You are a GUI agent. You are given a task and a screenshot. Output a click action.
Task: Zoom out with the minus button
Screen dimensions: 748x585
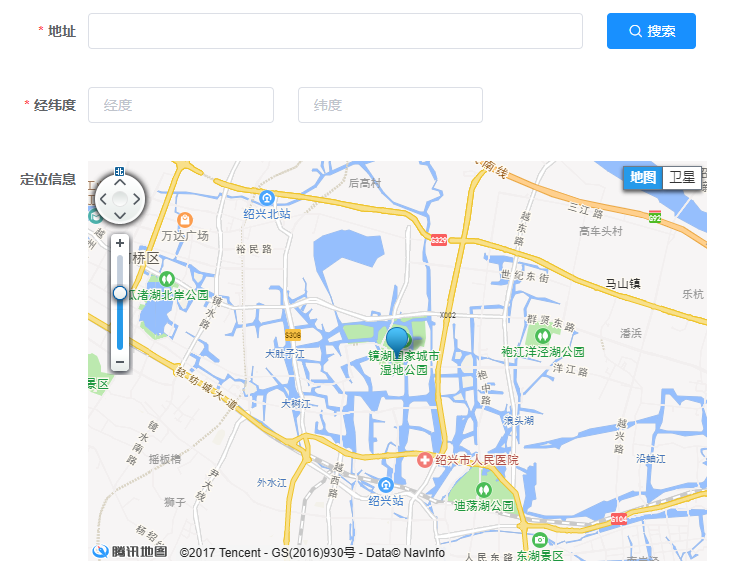coord(120,362)
